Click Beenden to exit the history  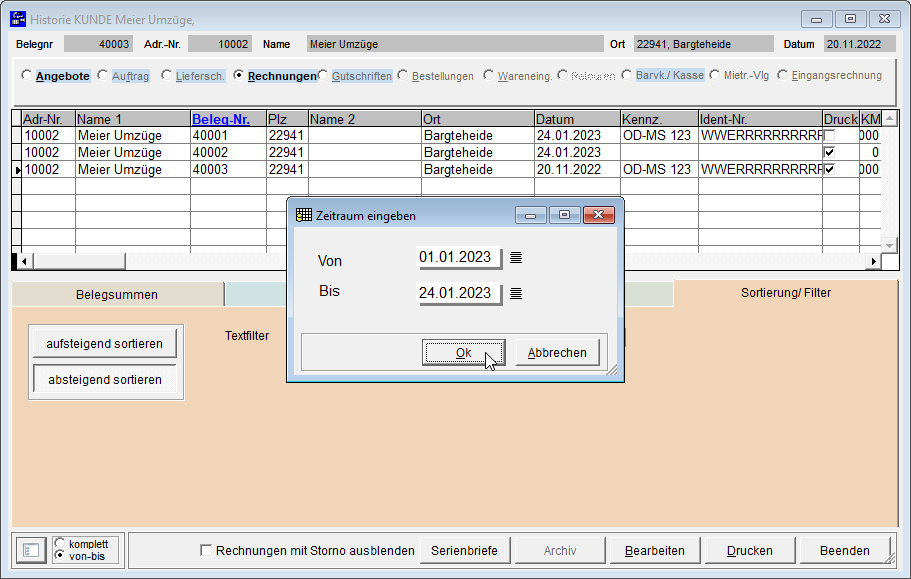tap(845, 550)
